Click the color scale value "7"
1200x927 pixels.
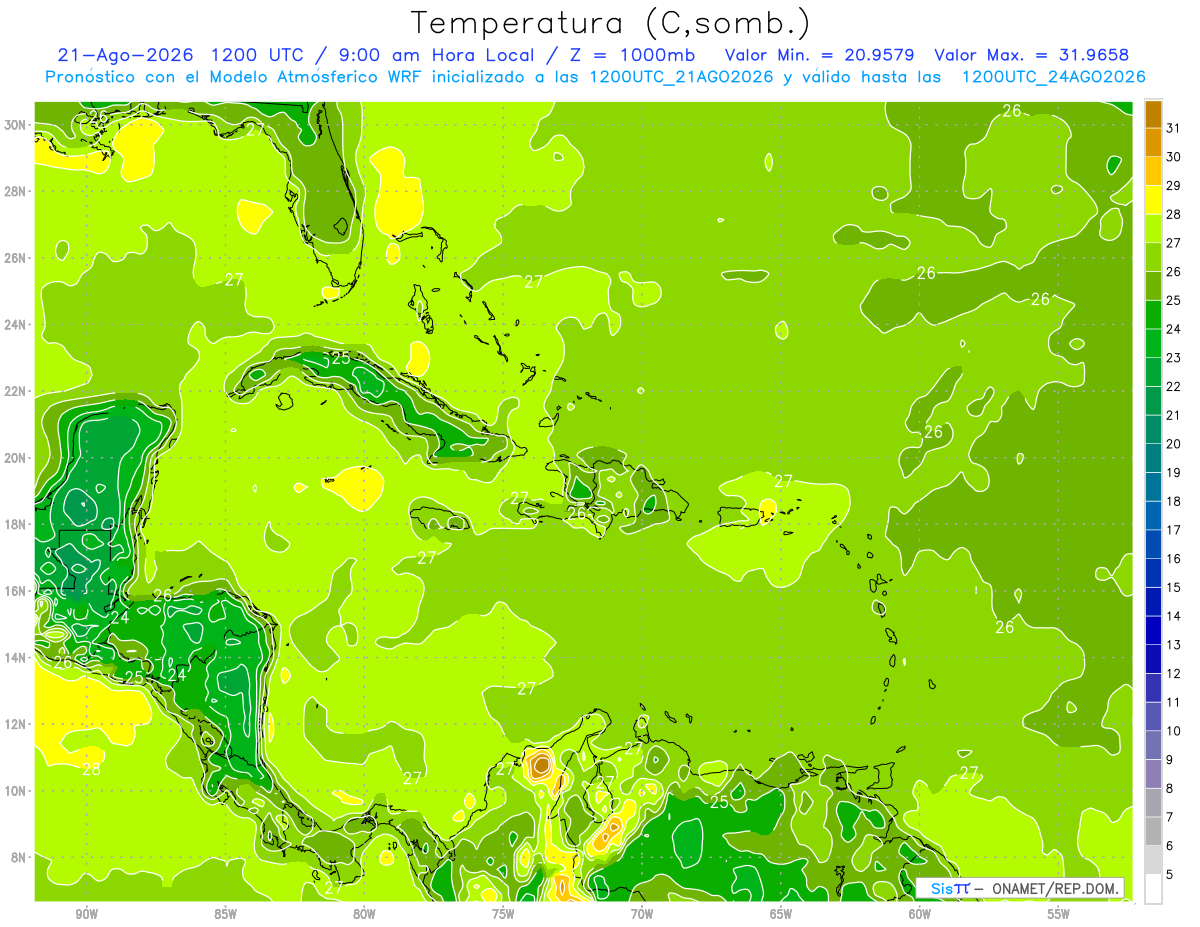[x=1171, y=818]
